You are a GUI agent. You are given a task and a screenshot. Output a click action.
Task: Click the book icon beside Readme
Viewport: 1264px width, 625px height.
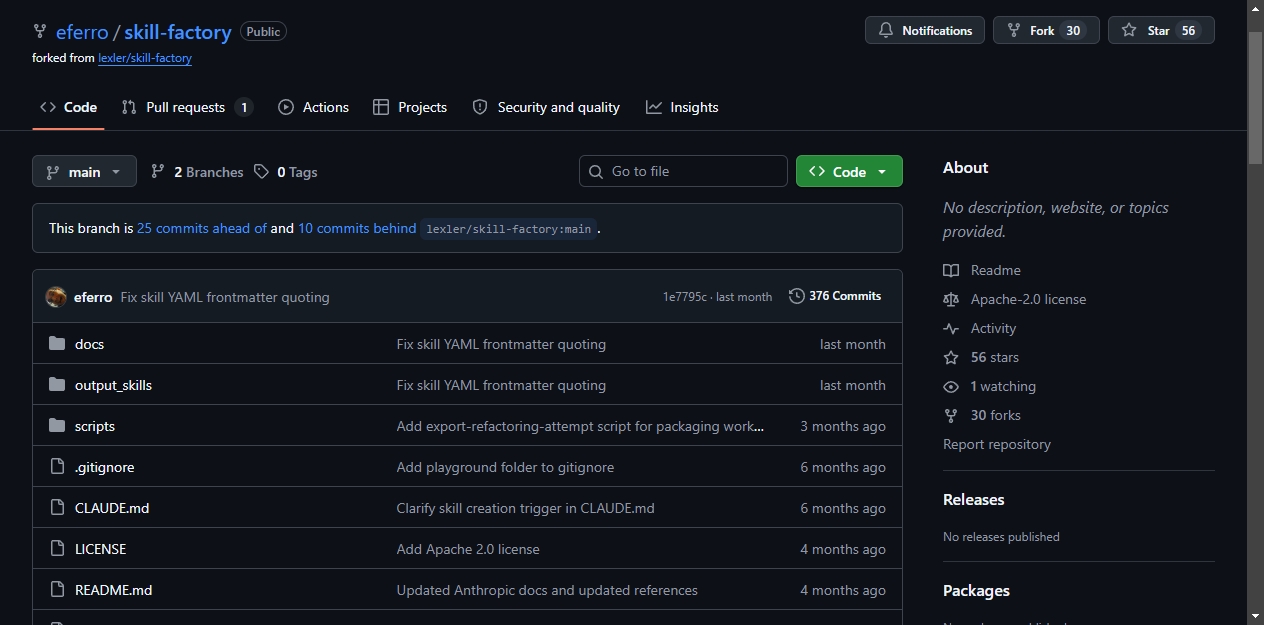point(951,270)
